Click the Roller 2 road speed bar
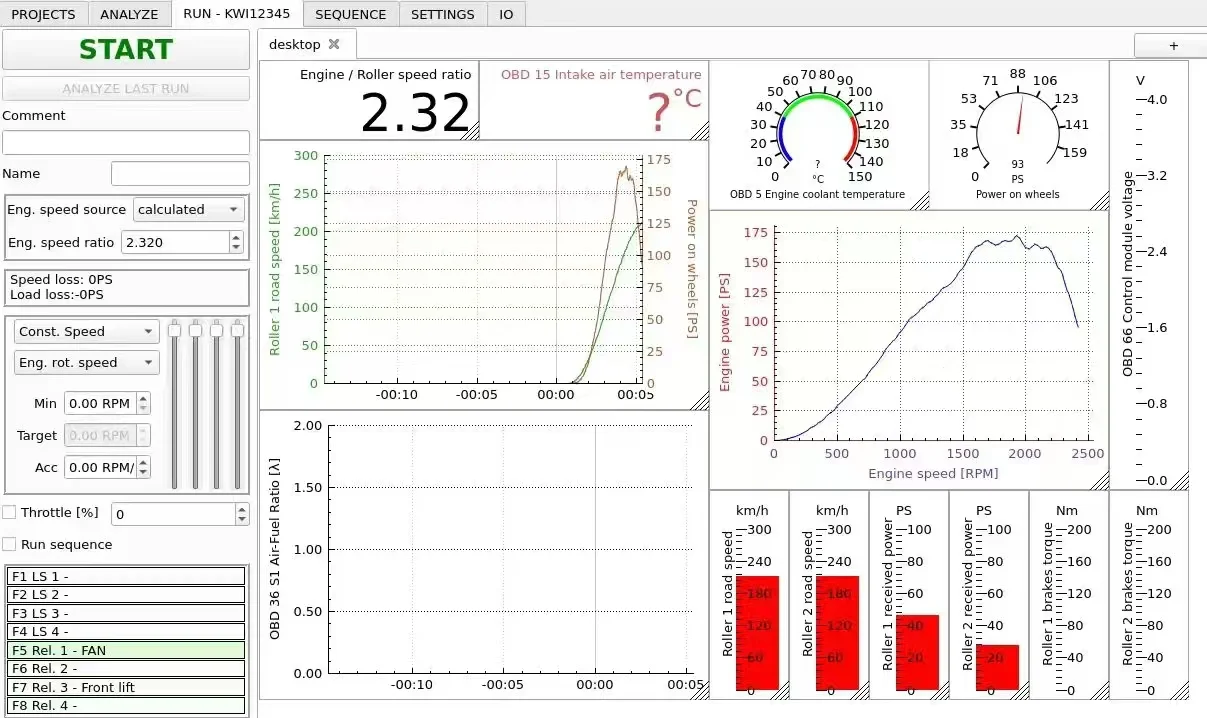Image resolution: width=1207 pixels, height=718 pixels. click(837, 632)
